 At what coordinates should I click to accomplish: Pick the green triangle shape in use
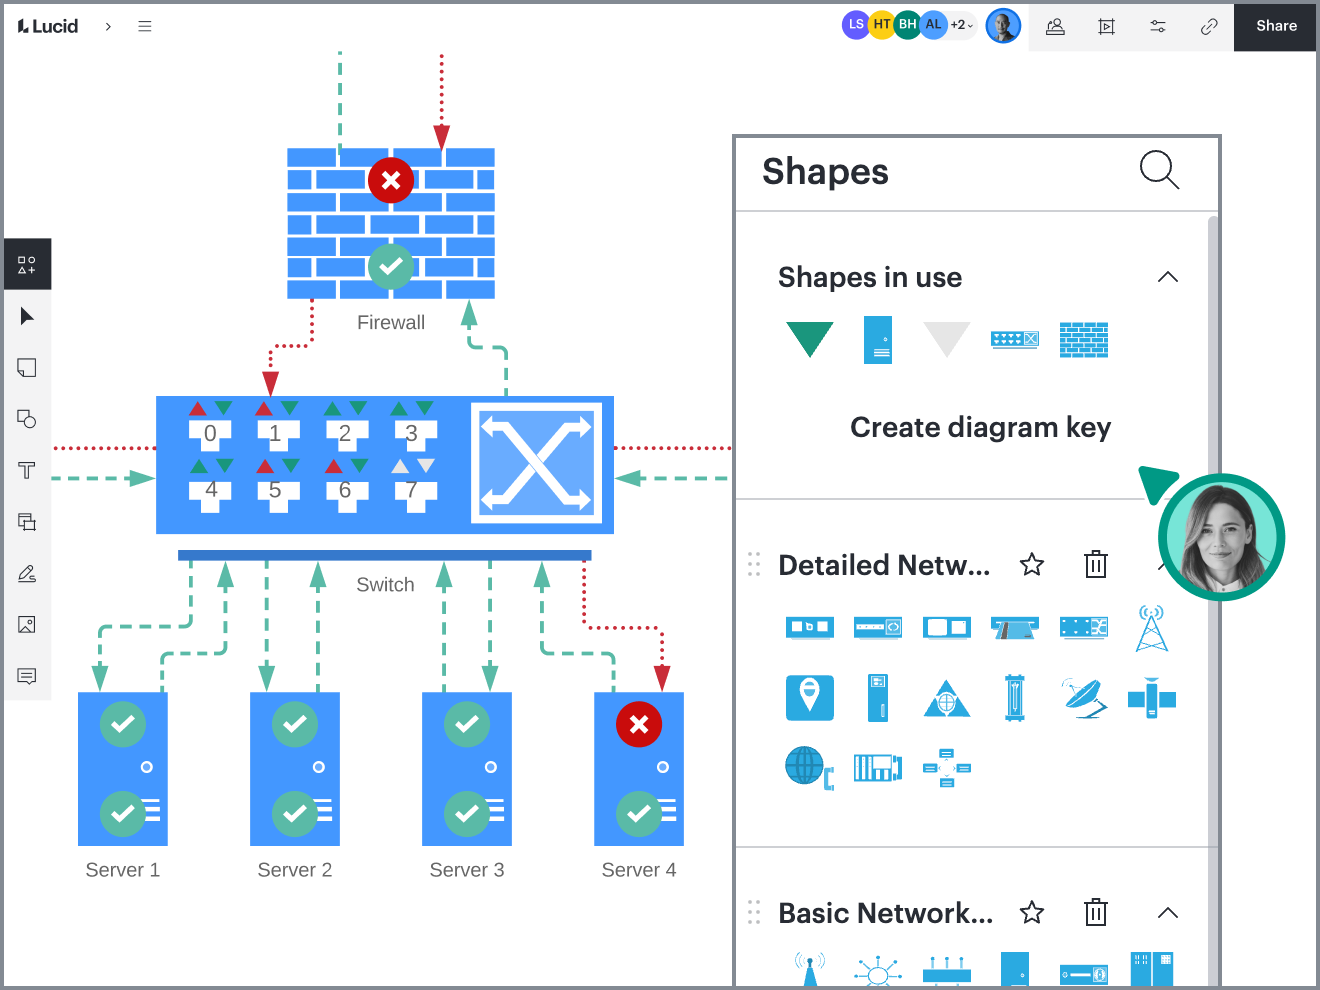810,339
